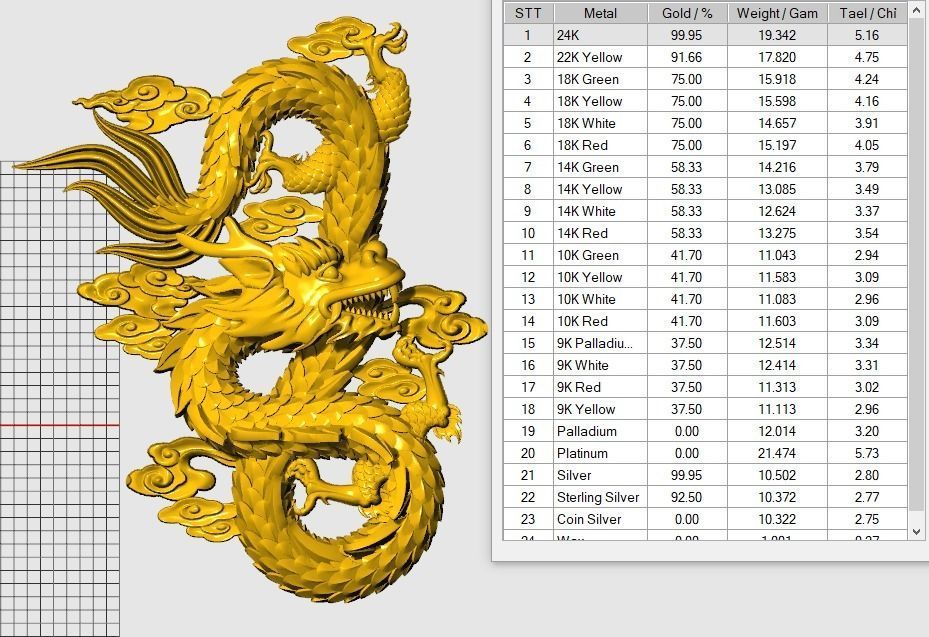
Task: Select the 9K White row
Action: [x=706, y=365]
